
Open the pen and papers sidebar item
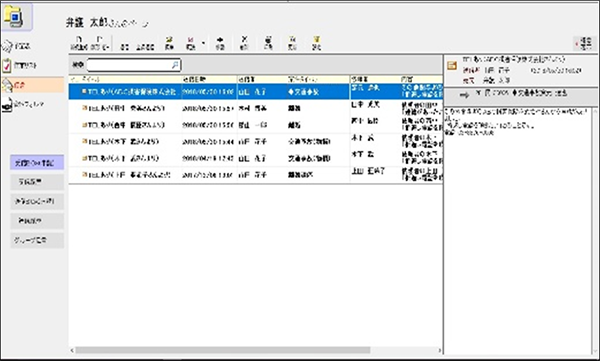(17, 46)
